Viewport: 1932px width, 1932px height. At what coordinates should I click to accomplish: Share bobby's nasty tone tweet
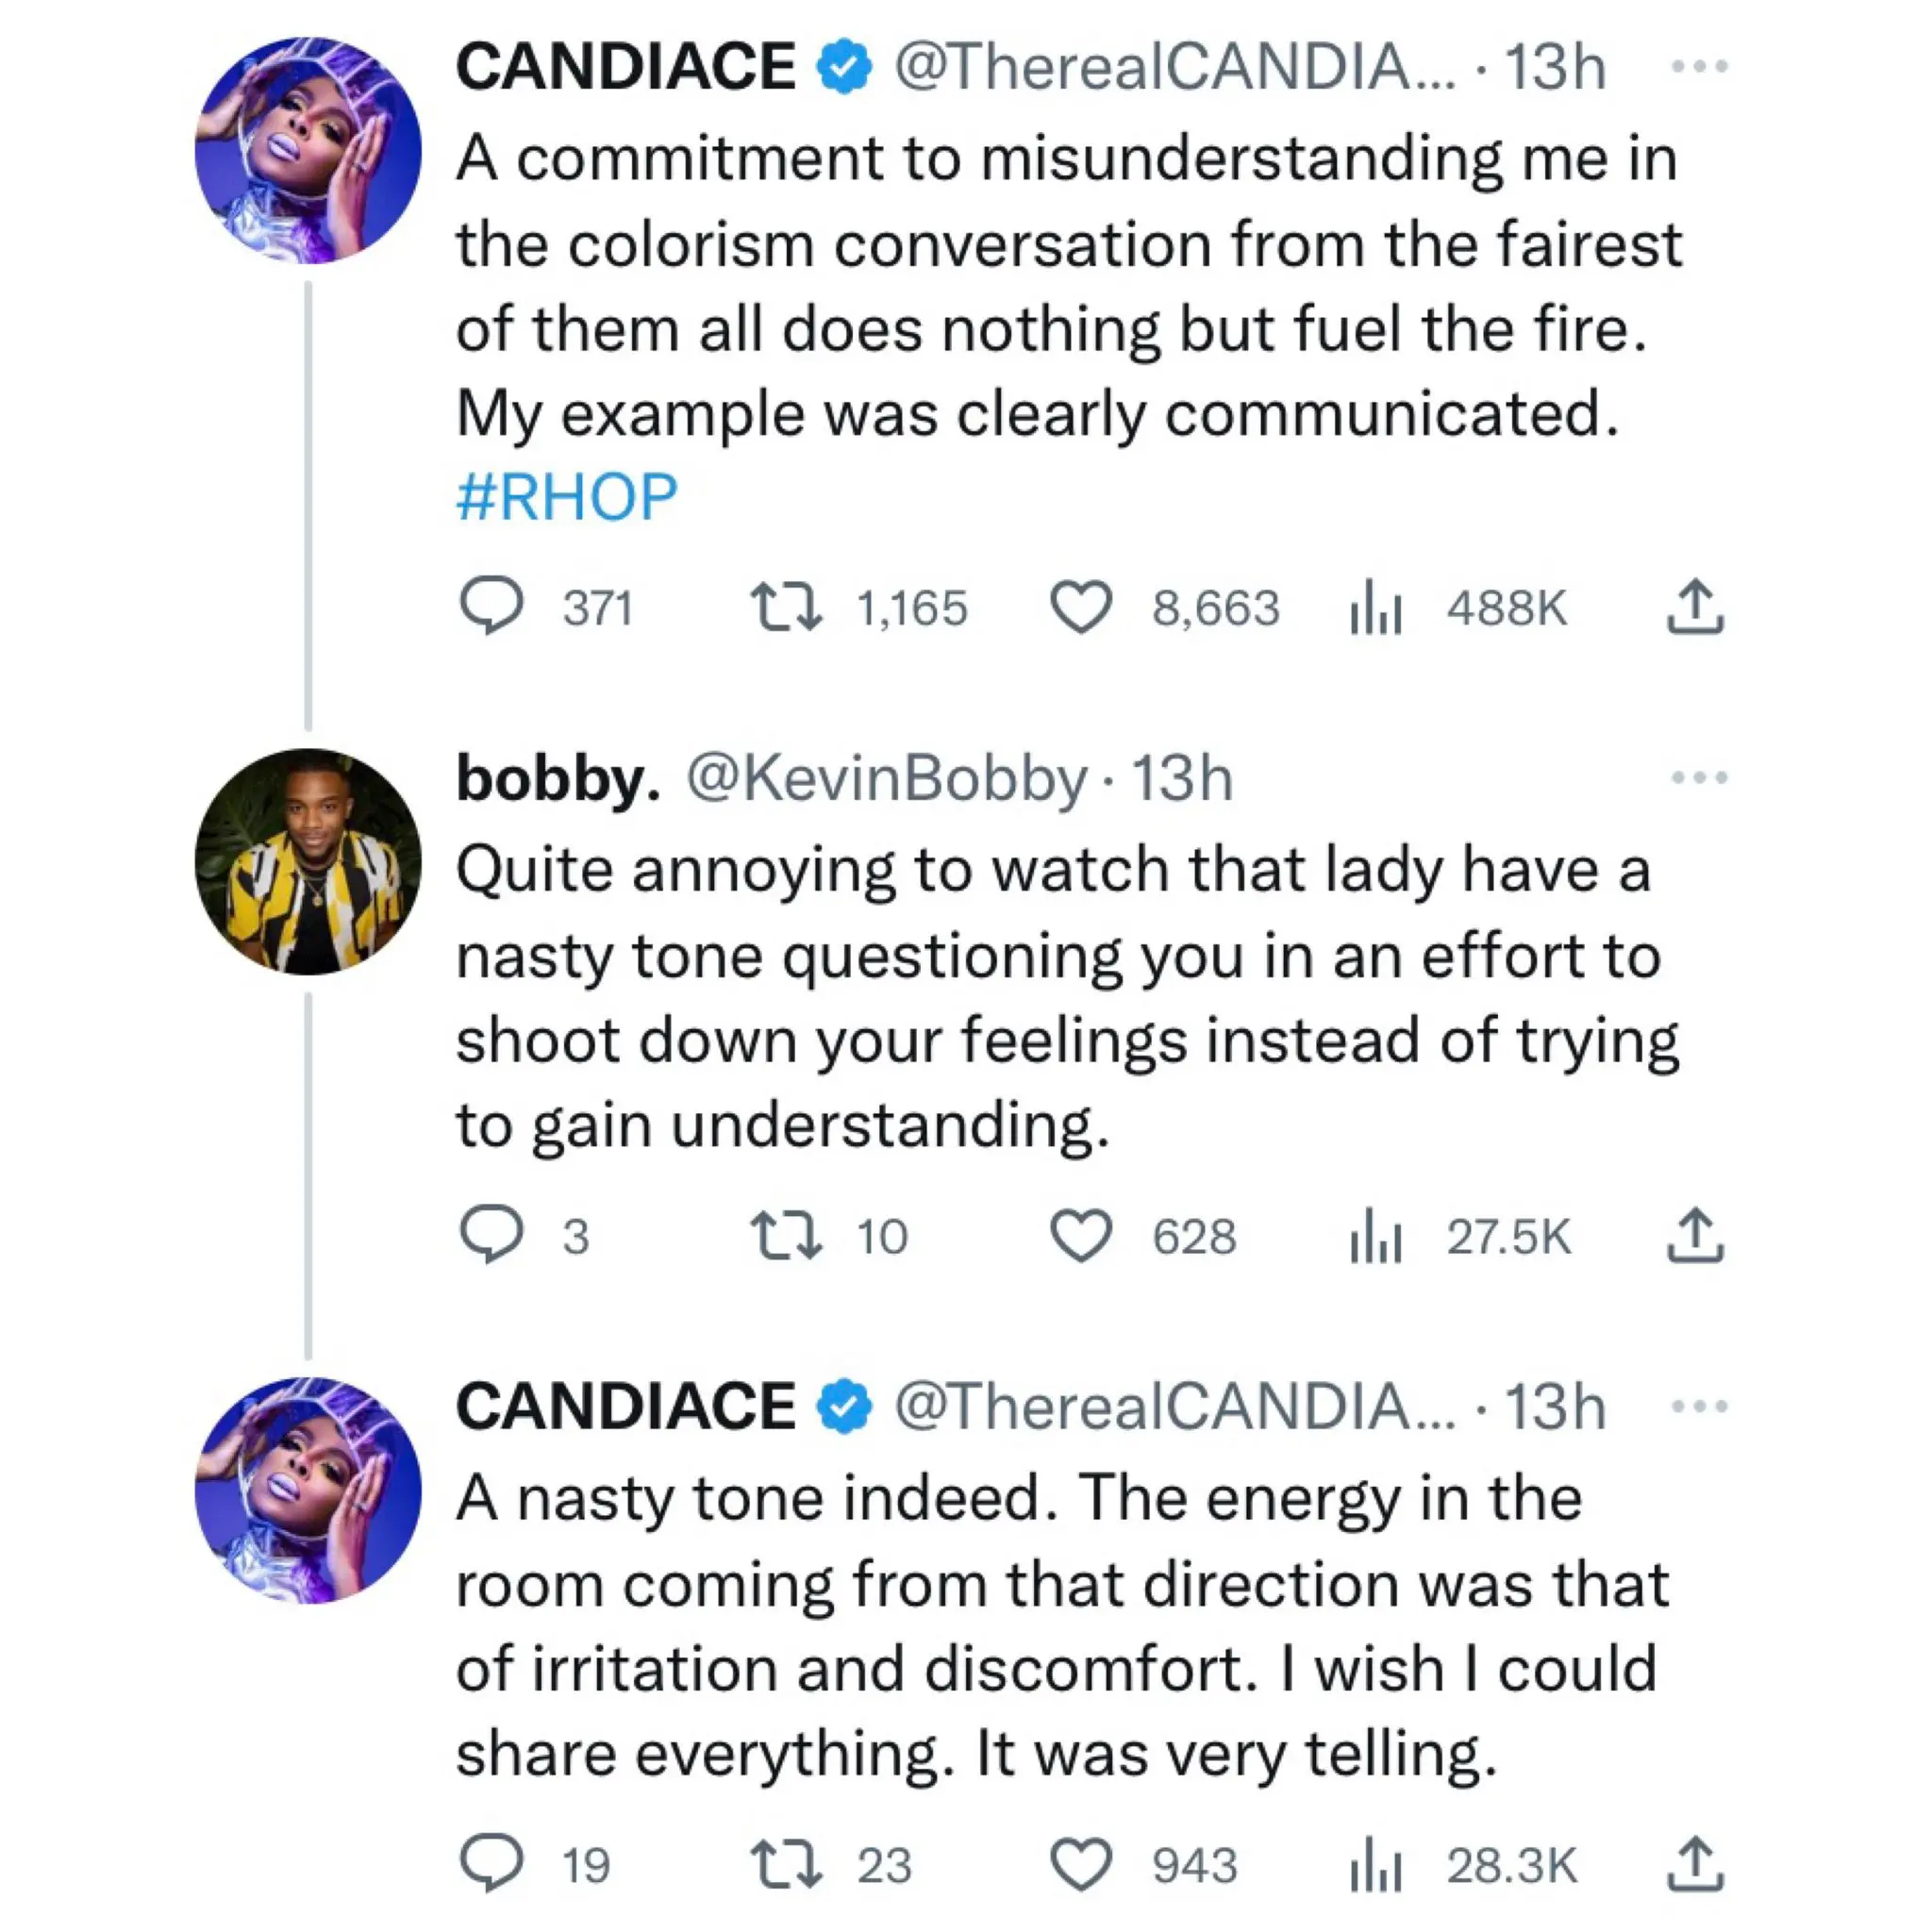[x=1695, y=1235]
